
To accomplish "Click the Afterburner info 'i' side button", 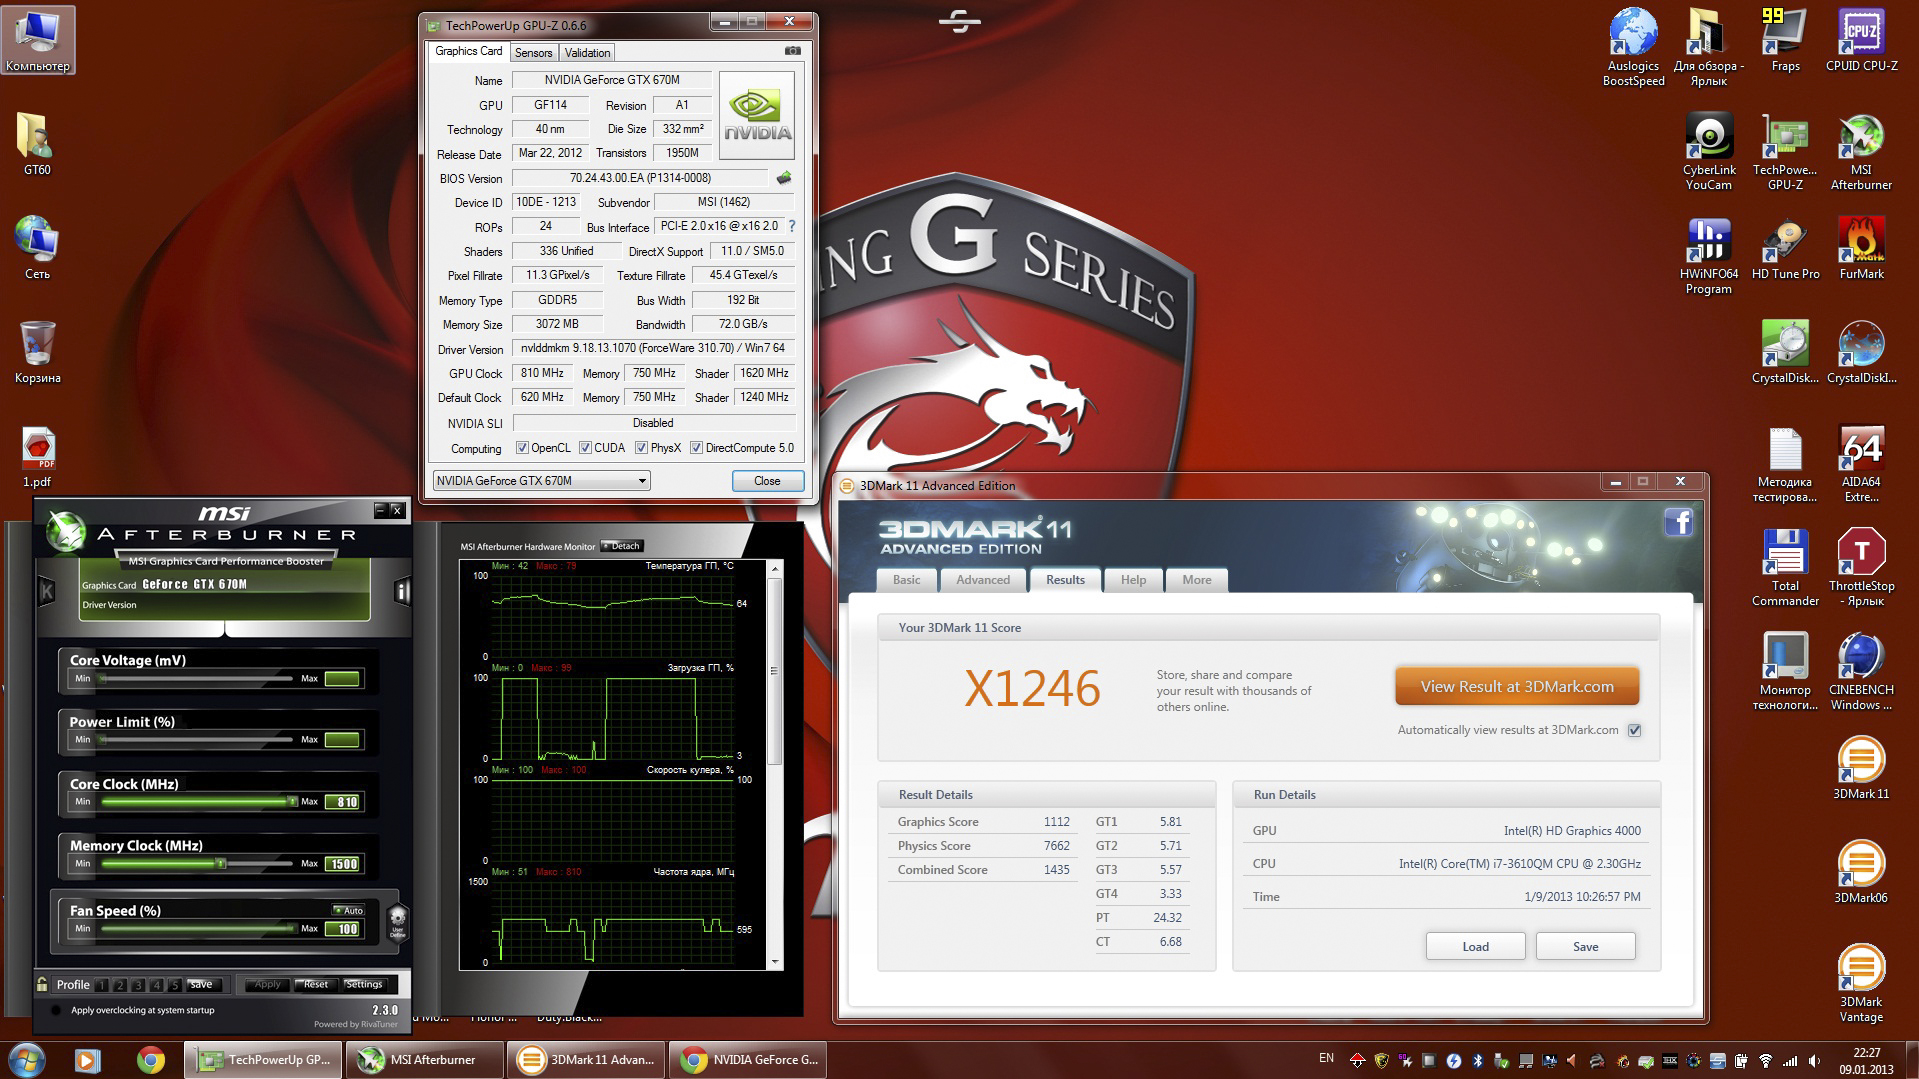I will click(x=403, y=591).
